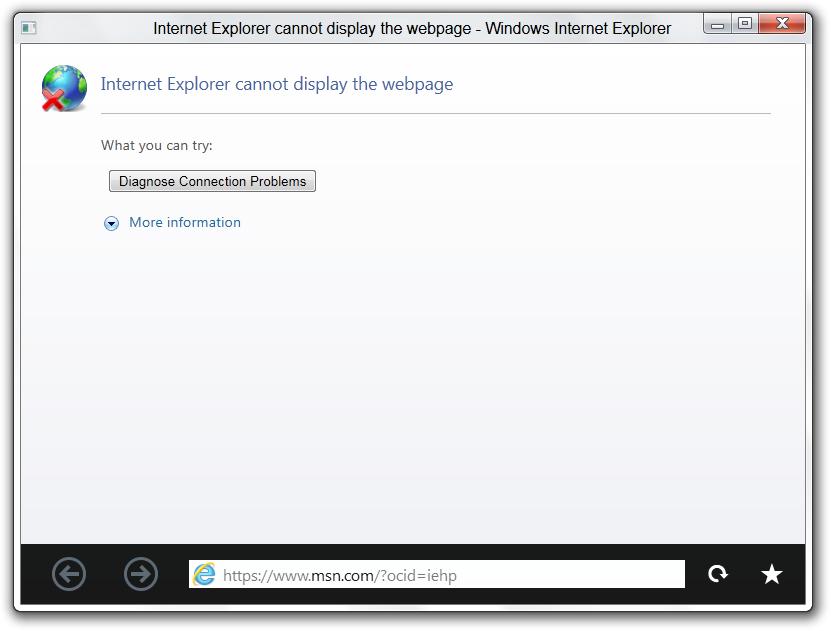Focus the address bar with the msn.com URL
Image resolution: width=831 pixels, height=631 pixels.
click(x=437, y=574)
